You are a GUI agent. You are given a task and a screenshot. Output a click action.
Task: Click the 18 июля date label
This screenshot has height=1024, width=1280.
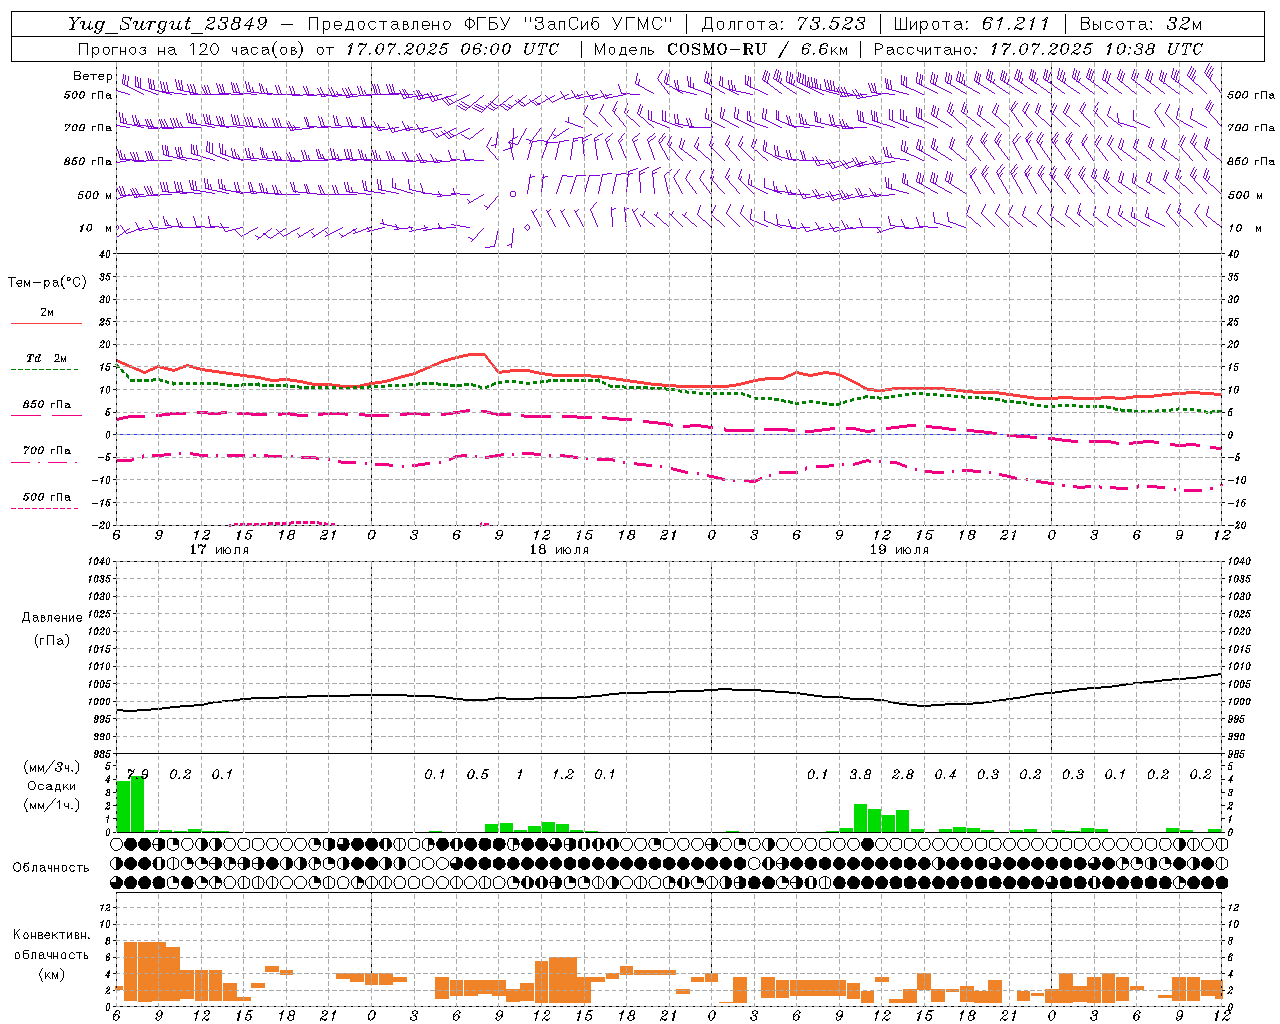[x=559, y=550]
